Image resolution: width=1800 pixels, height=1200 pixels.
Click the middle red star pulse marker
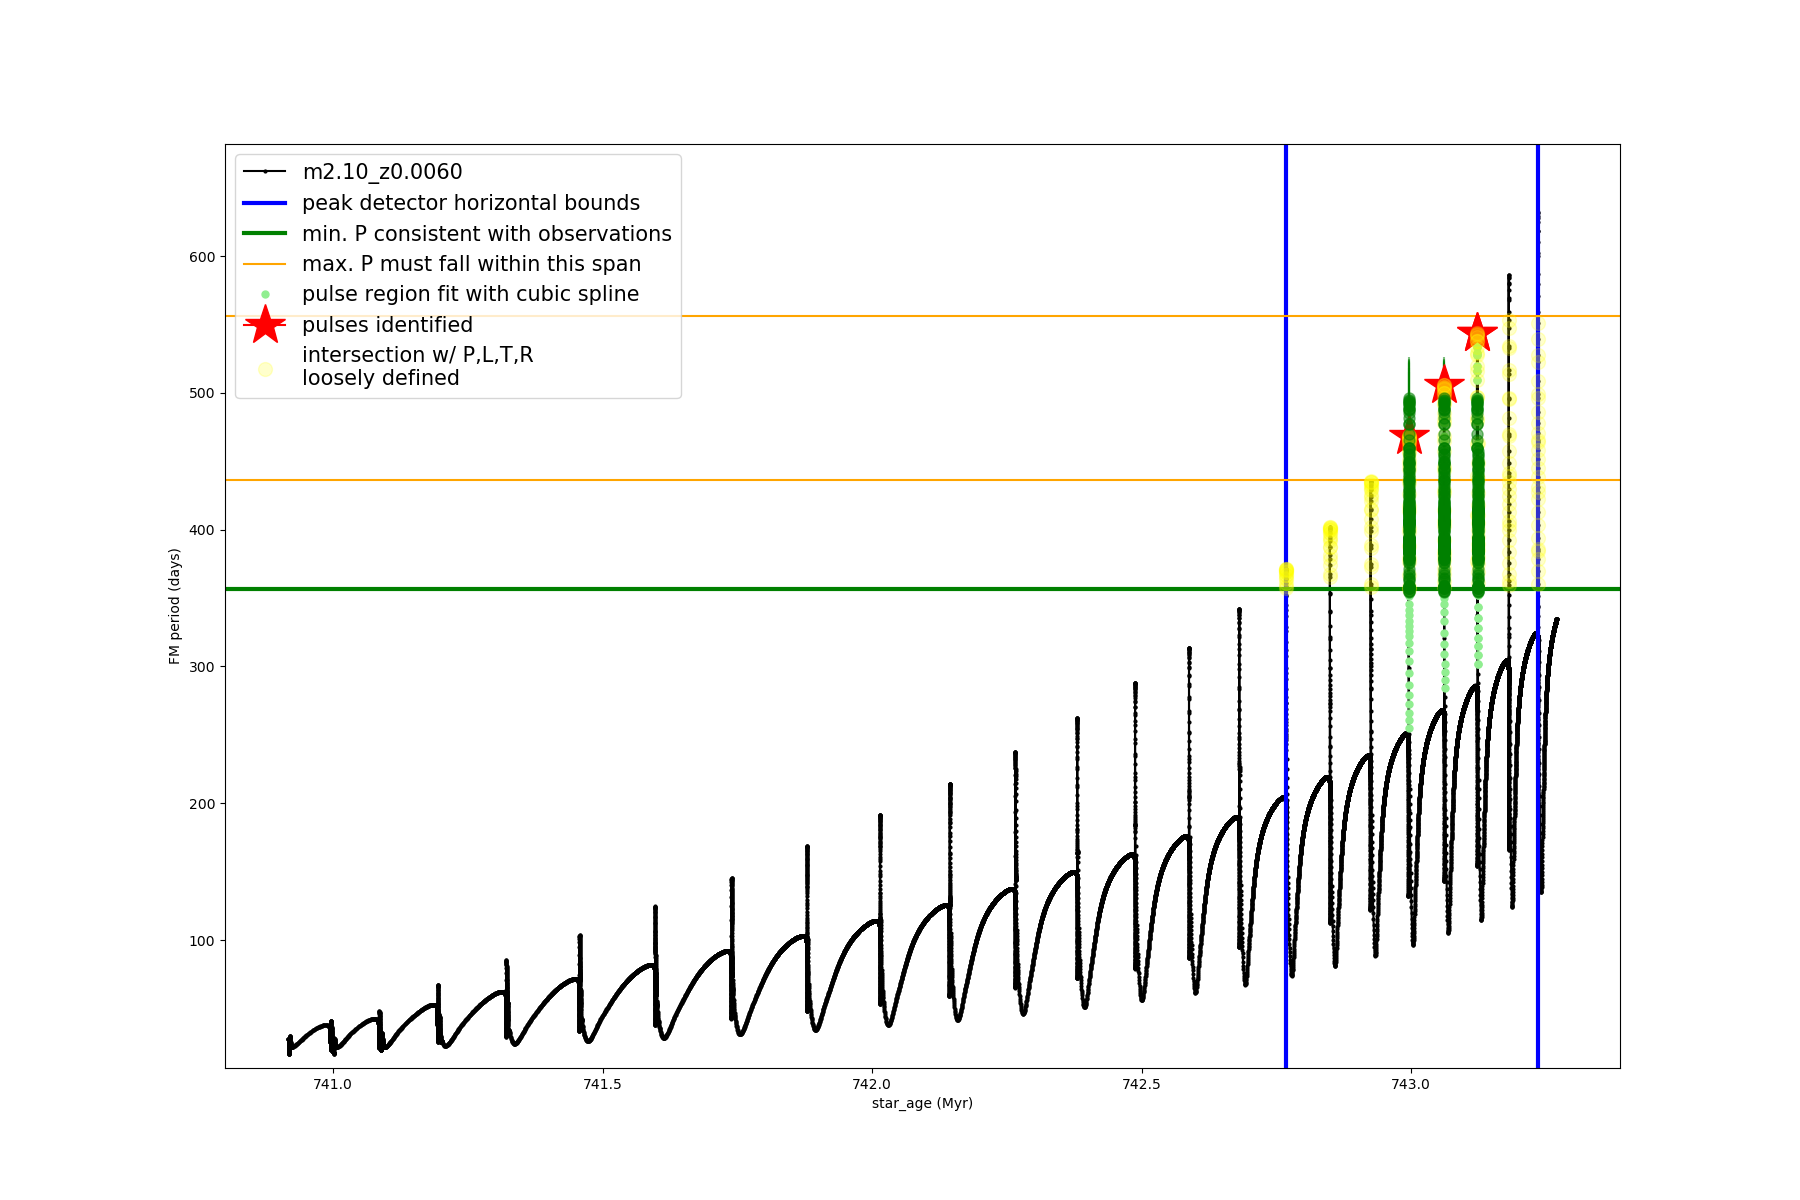pos(1444,384)
